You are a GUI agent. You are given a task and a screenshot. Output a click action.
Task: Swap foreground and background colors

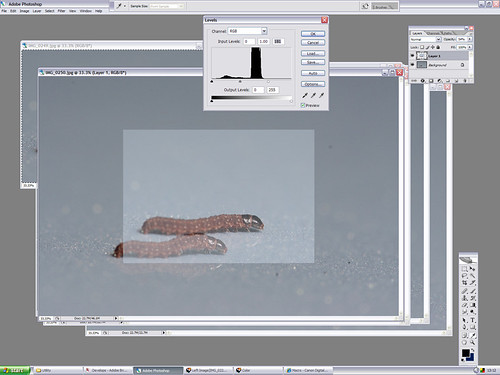point(473,351)
